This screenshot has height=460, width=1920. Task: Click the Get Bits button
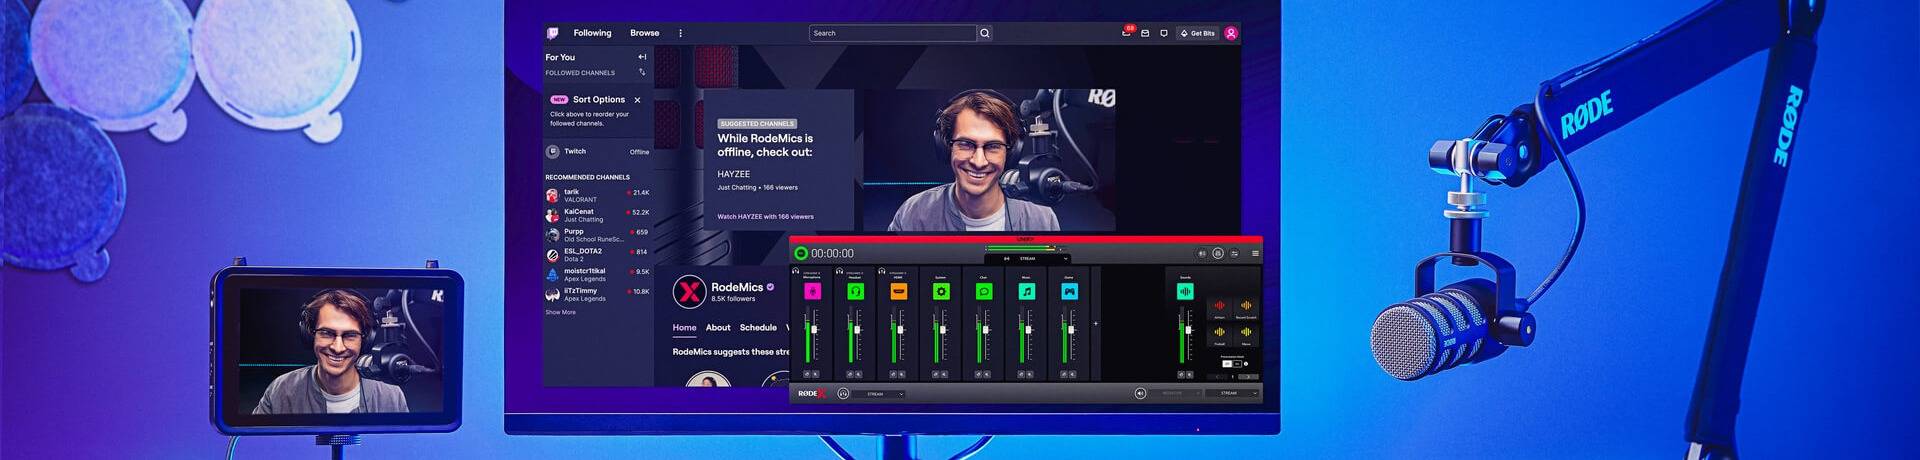pyautogui.click(x=1197, y=33)
